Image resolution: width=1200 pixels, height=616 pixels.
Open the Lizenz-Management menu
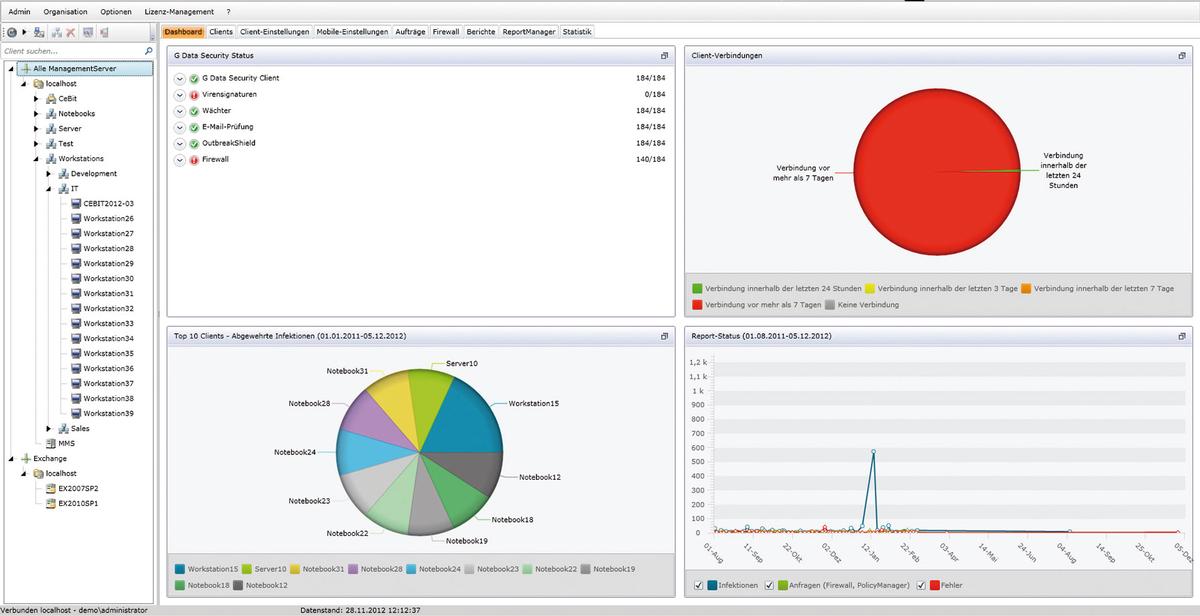(x=179, y=11)
